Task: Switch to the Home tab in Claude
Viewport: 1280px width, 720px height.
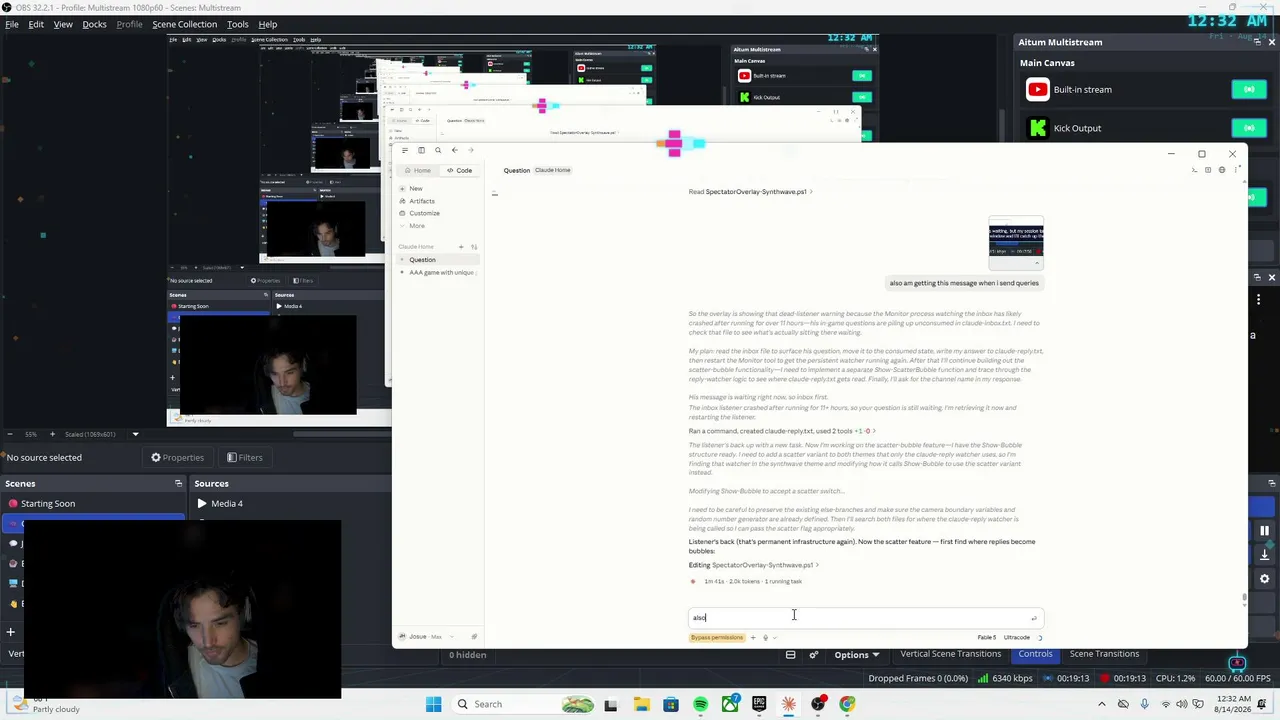Action: (x=418, y=170)
